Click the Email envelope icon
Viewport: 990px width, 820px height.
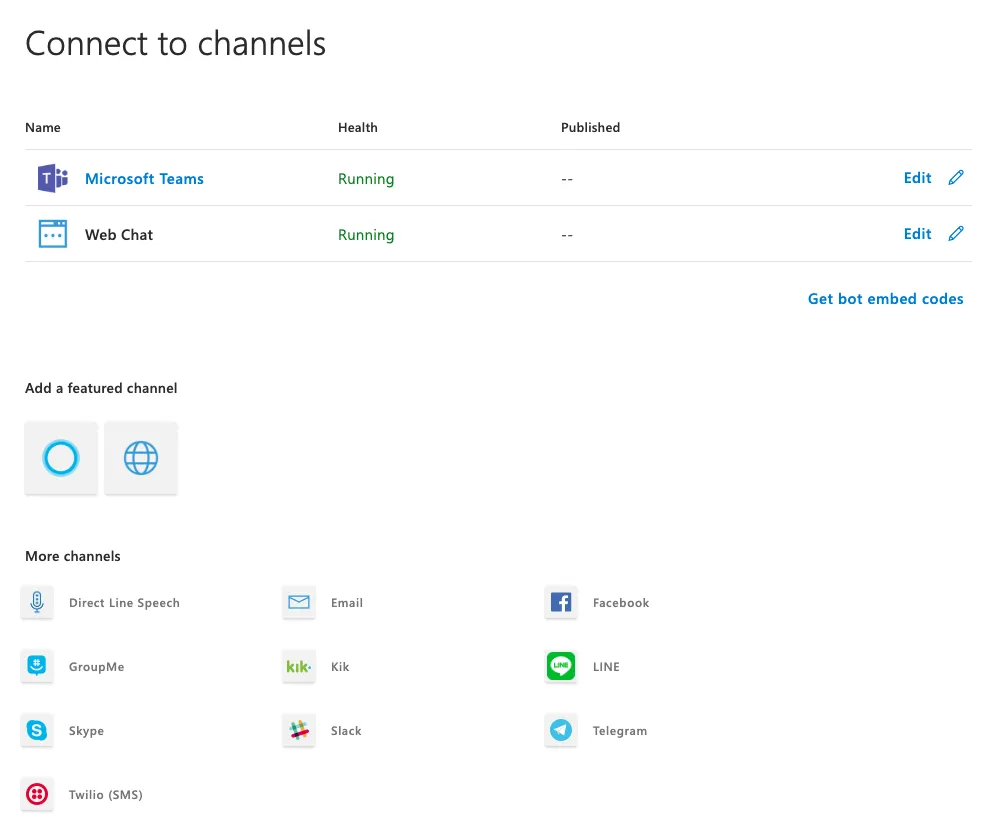click(299, 602)
